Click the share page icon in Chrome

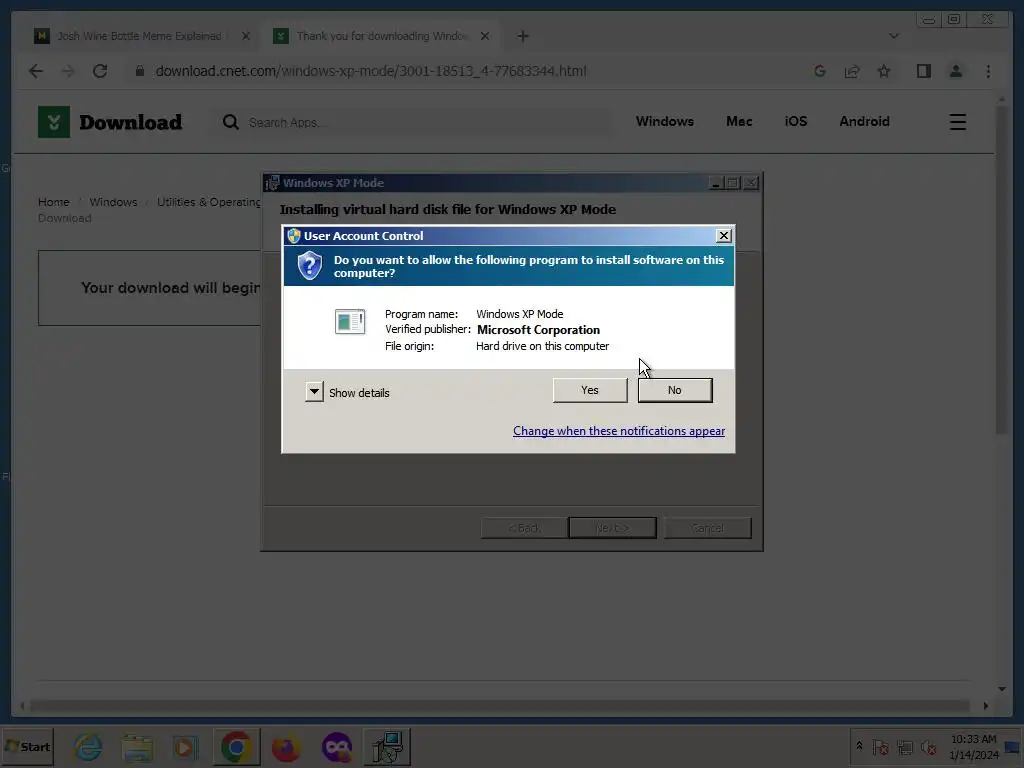tap(852, 71)
